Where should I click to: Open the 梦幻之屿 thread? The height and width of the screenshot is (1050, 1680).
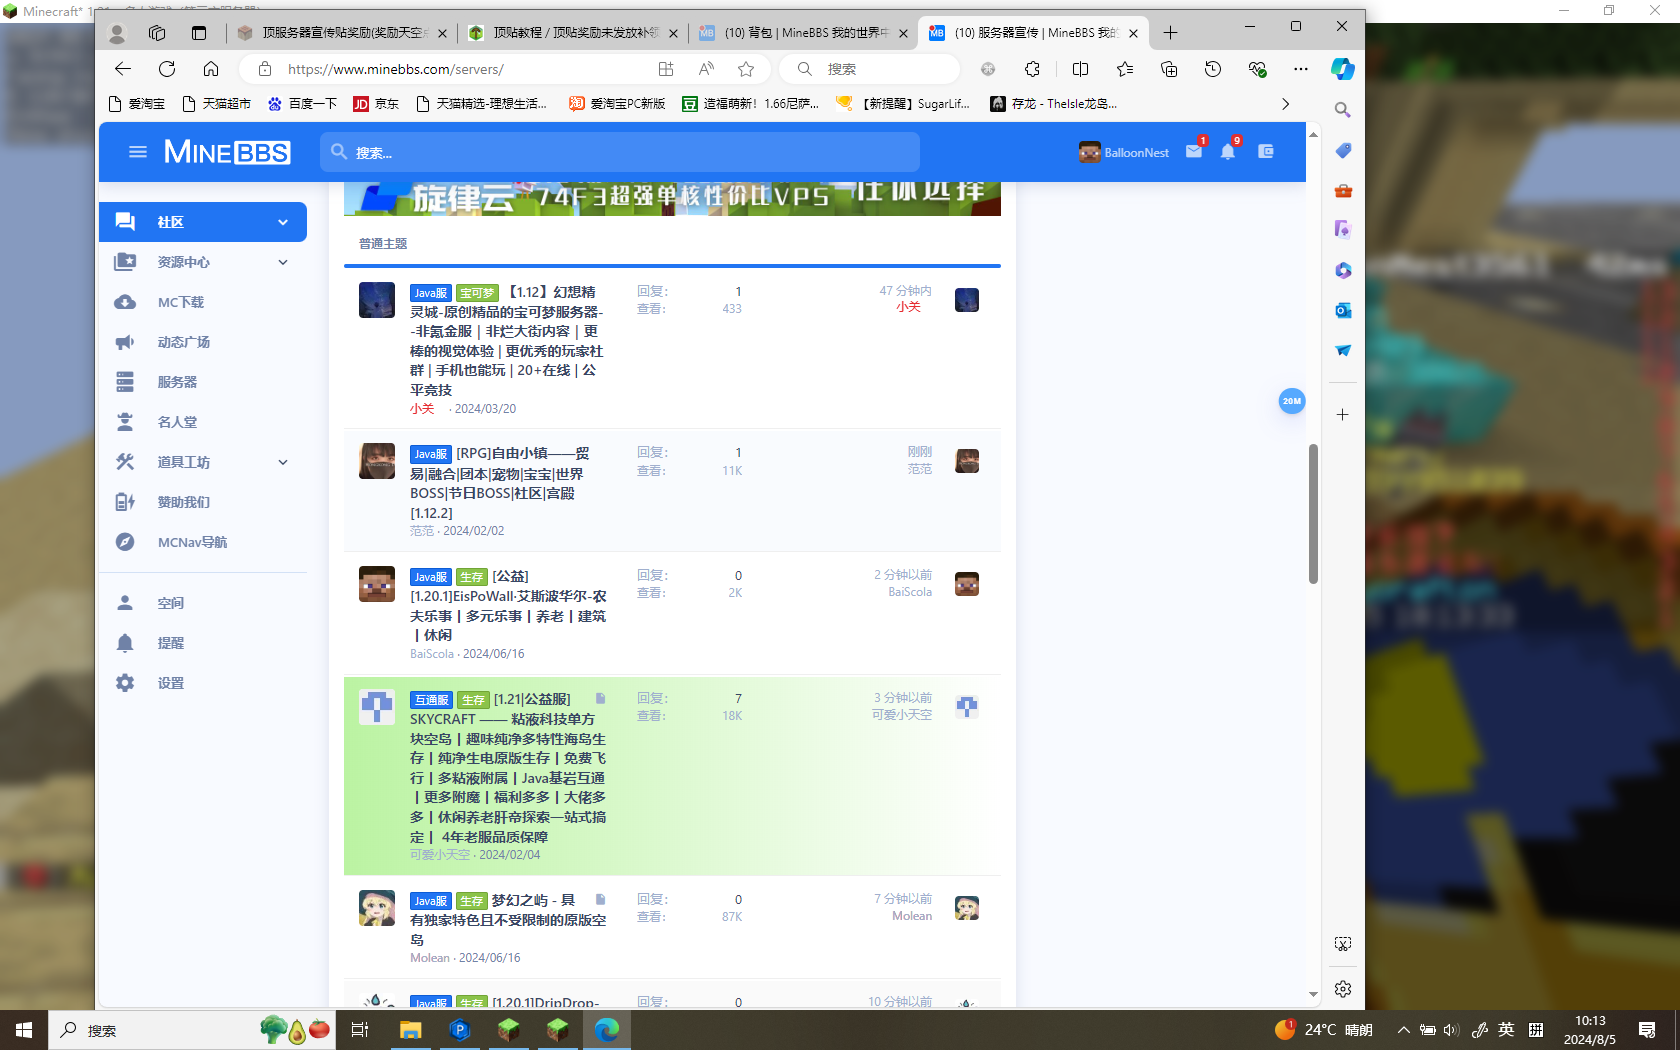(508, 920)
